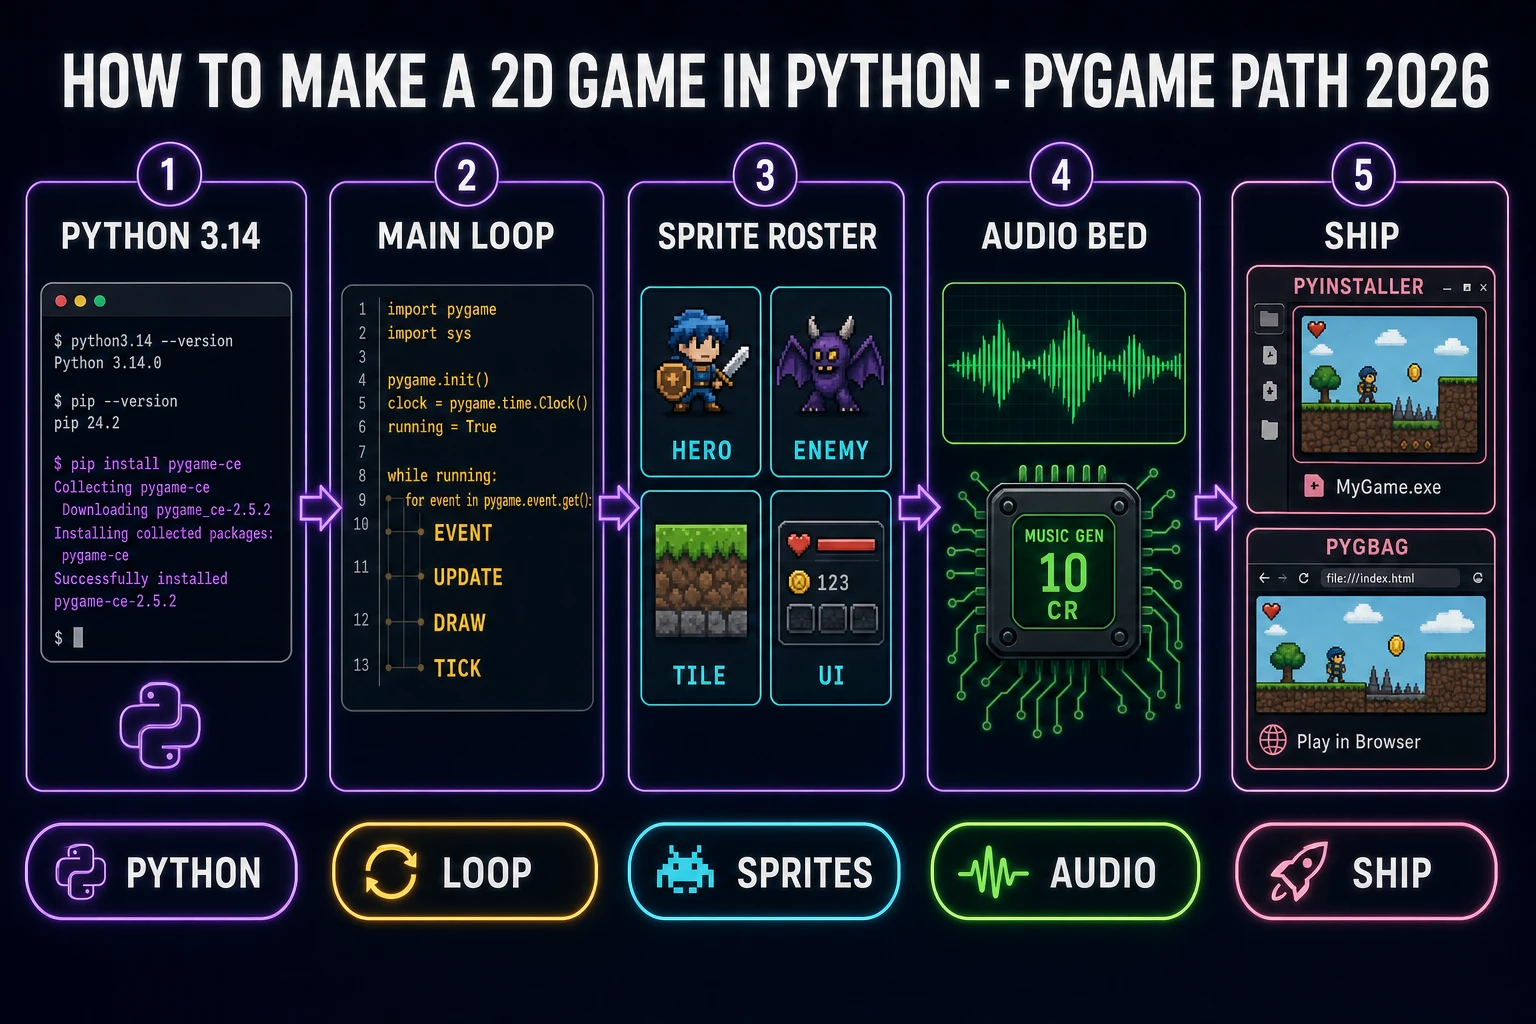Open the MyGame.exe file label
Viewport: 1536px width, 1024px height.
(x=1388, y=487)
